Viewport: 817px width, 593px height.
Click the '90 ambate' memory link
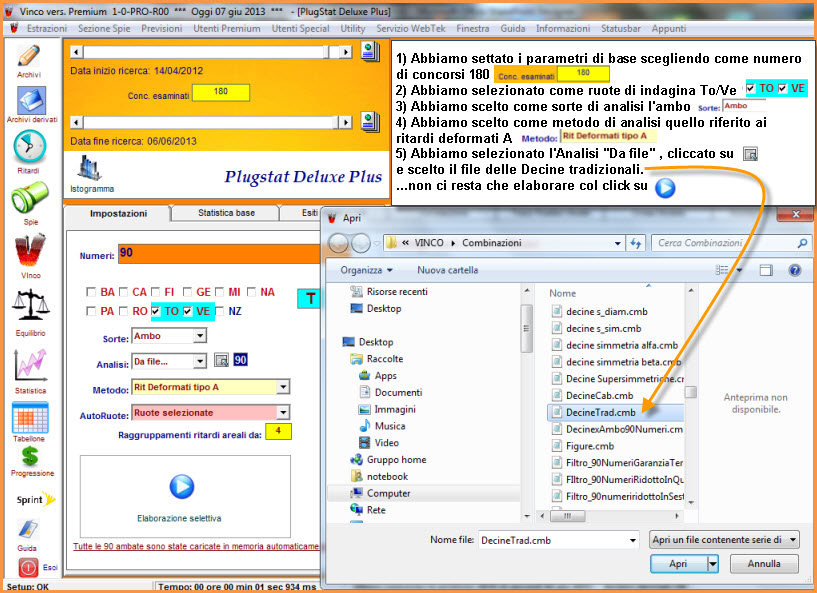tap(196, 546)
